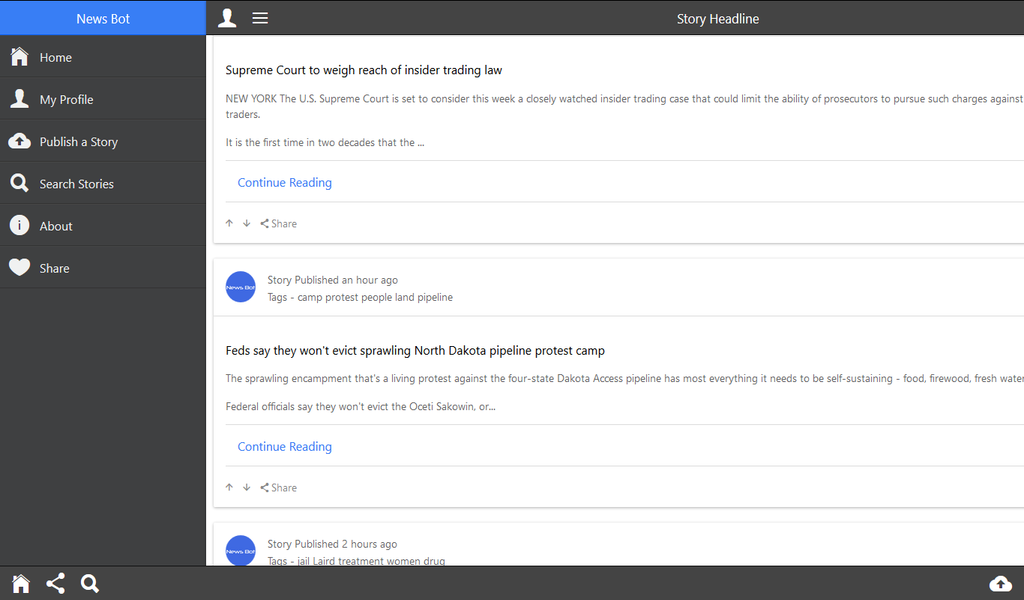Open the hamburger menu next to the avatar
1024x600 pixels.
[x=260, y=17]
